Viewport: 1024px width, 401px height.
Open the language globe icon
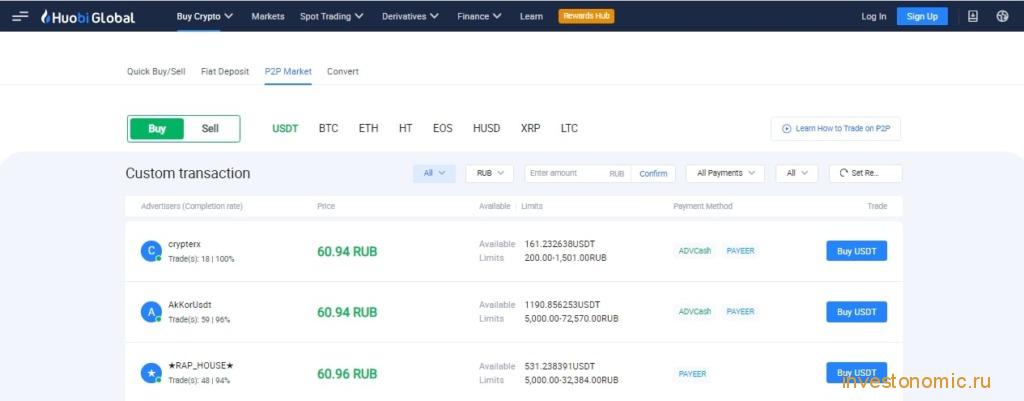click(x=1002, y=16)
